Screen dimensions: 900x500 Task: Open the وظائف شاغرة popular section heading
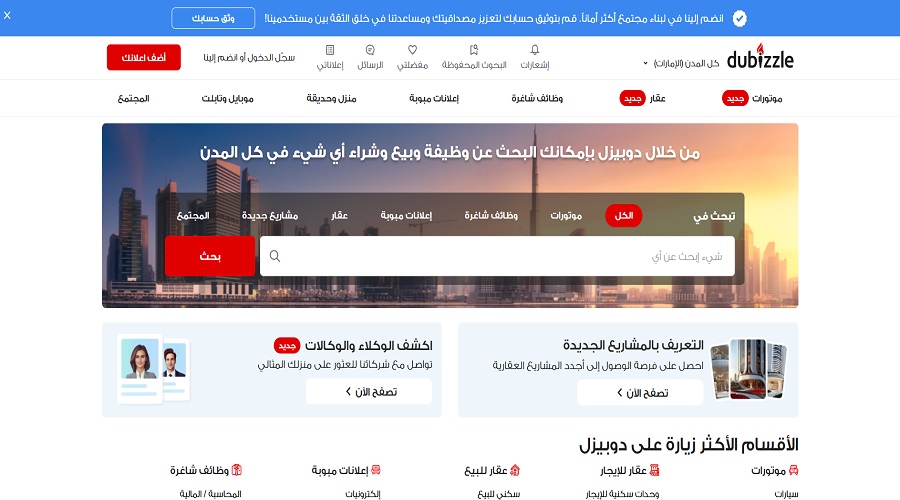[x=199, y=471]
